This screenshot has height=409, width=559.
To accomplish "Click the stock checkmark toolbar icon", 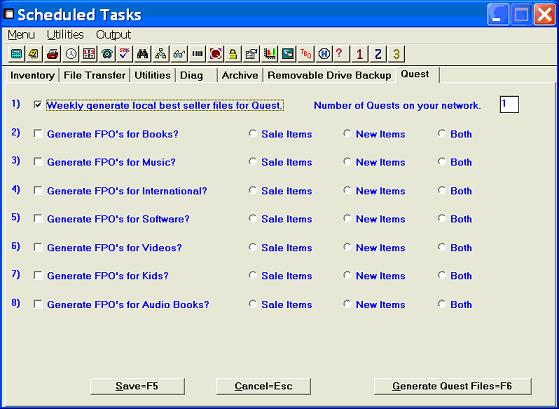I will (125, 54).
